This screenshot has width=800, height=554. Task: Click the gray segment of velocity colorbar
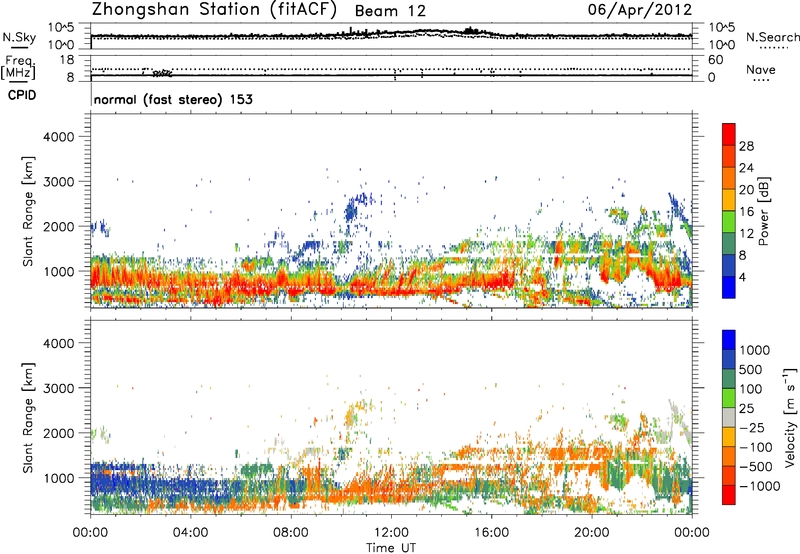729,417
